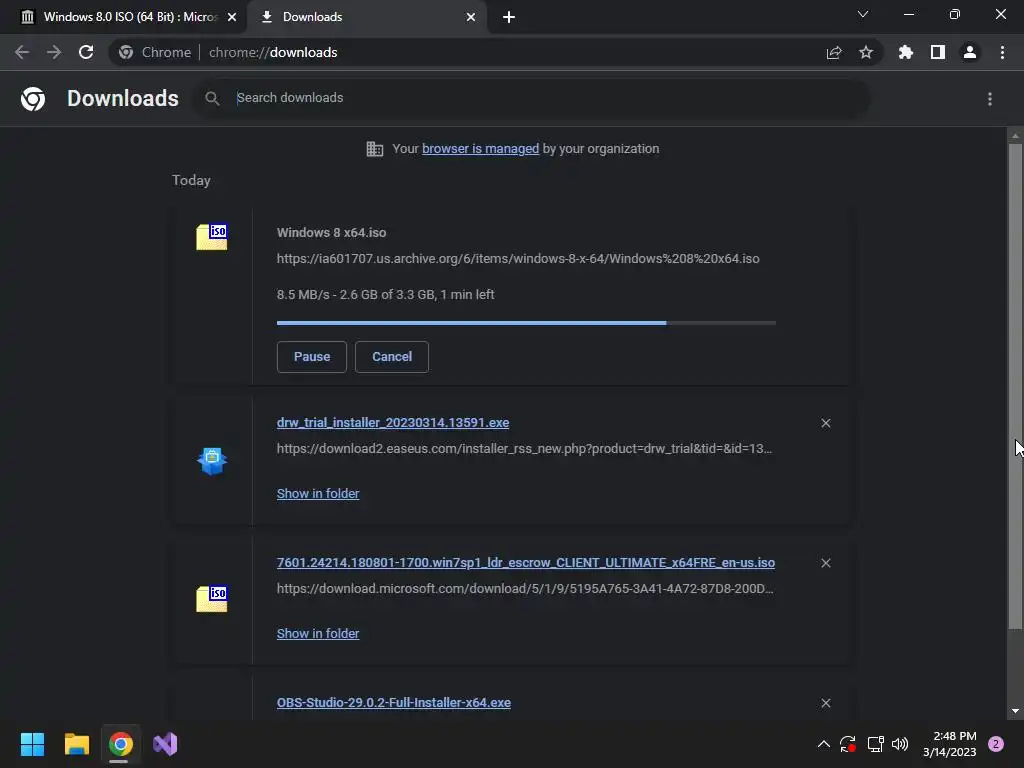This screenshot has height=768, width=1024.
Task: Open the network tray icon
Action: click(x=875, y=744)
